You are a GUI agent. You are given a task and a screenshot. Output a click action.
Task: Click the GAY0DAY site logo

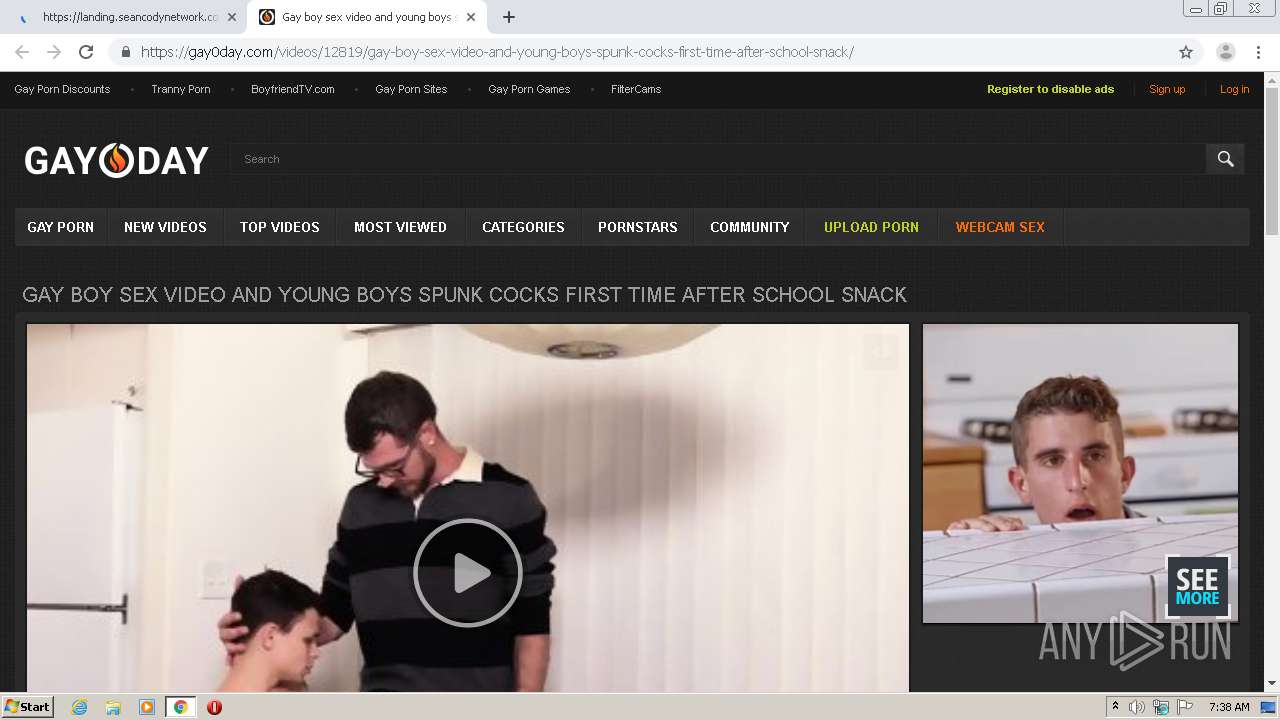coord(117,160)
